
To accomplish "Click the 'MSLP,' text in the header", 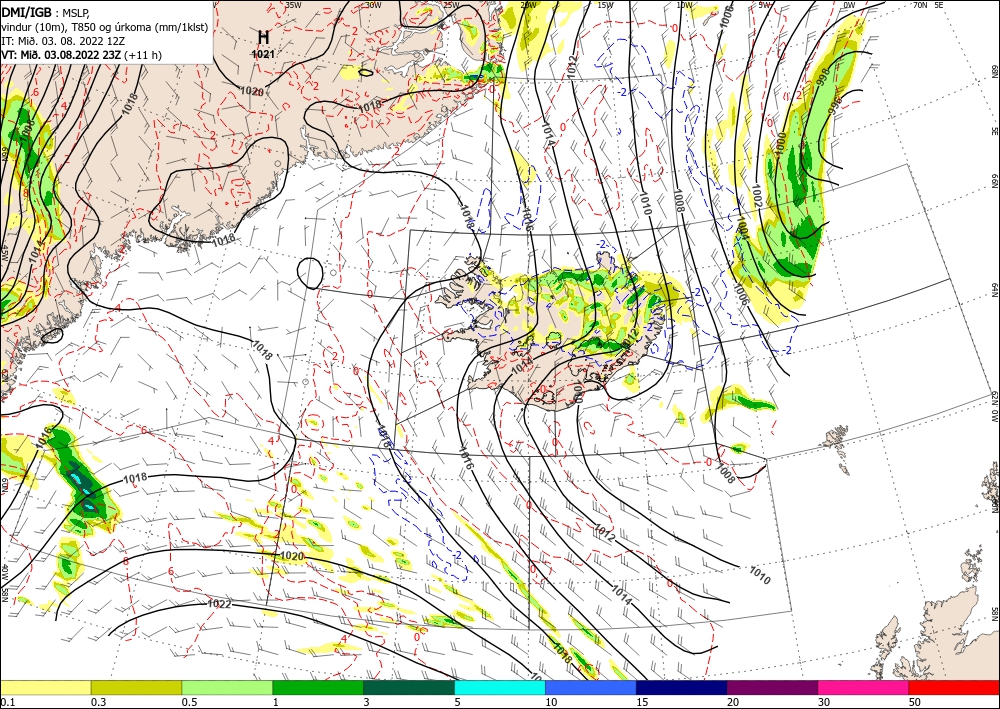I will [x=77, y=12].
